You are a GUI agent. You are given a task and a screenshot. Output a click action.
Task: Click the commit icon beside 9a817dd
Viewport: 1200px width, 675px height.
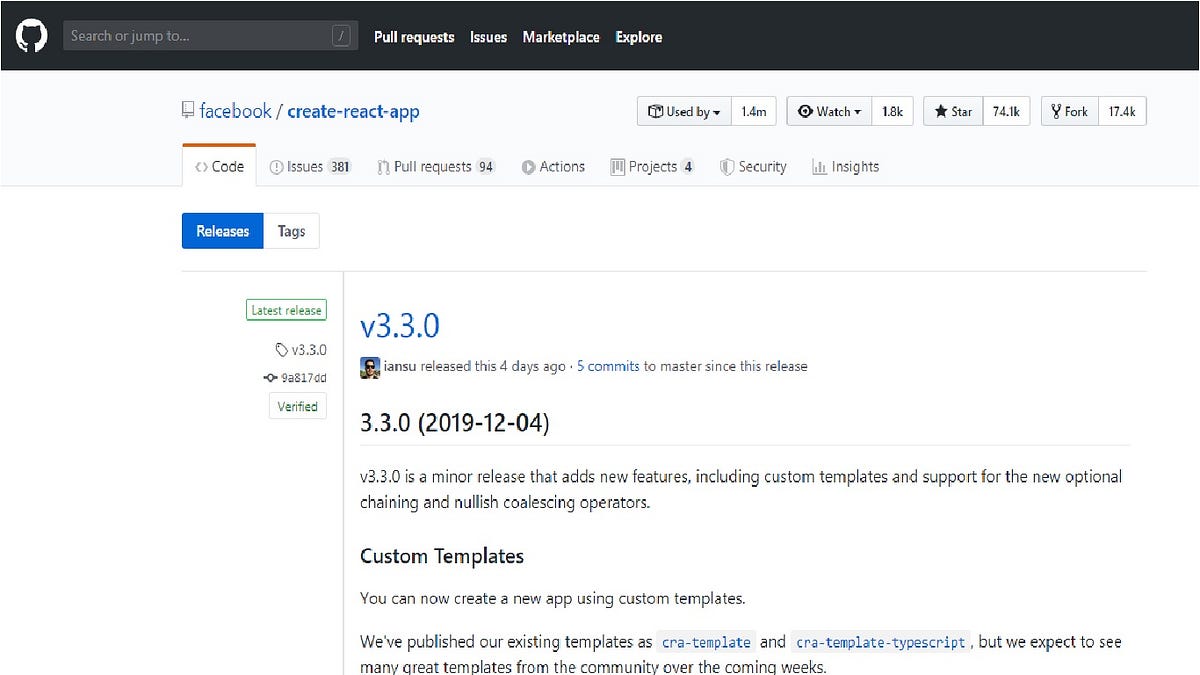click(x=269, y=378)
